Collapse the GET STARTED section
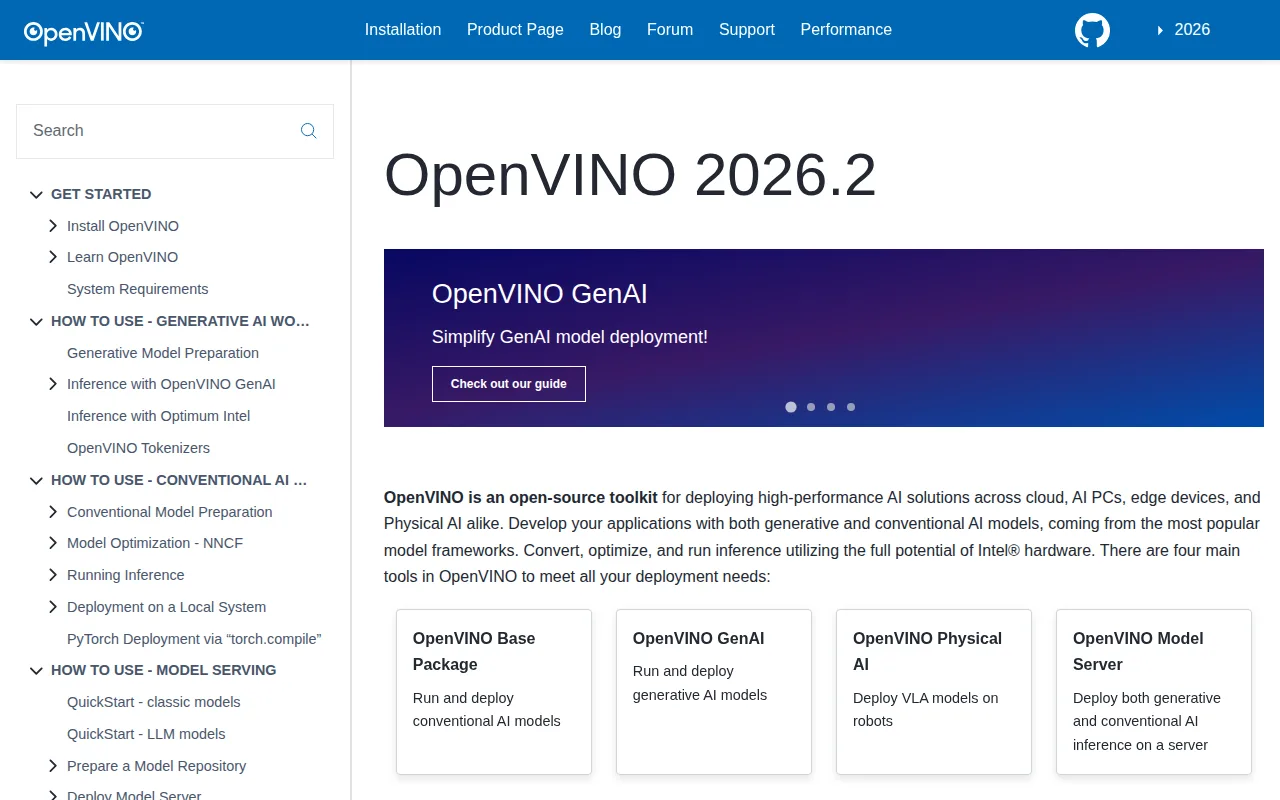Viewport: 1280px width, 800px height. click(37, 195)
